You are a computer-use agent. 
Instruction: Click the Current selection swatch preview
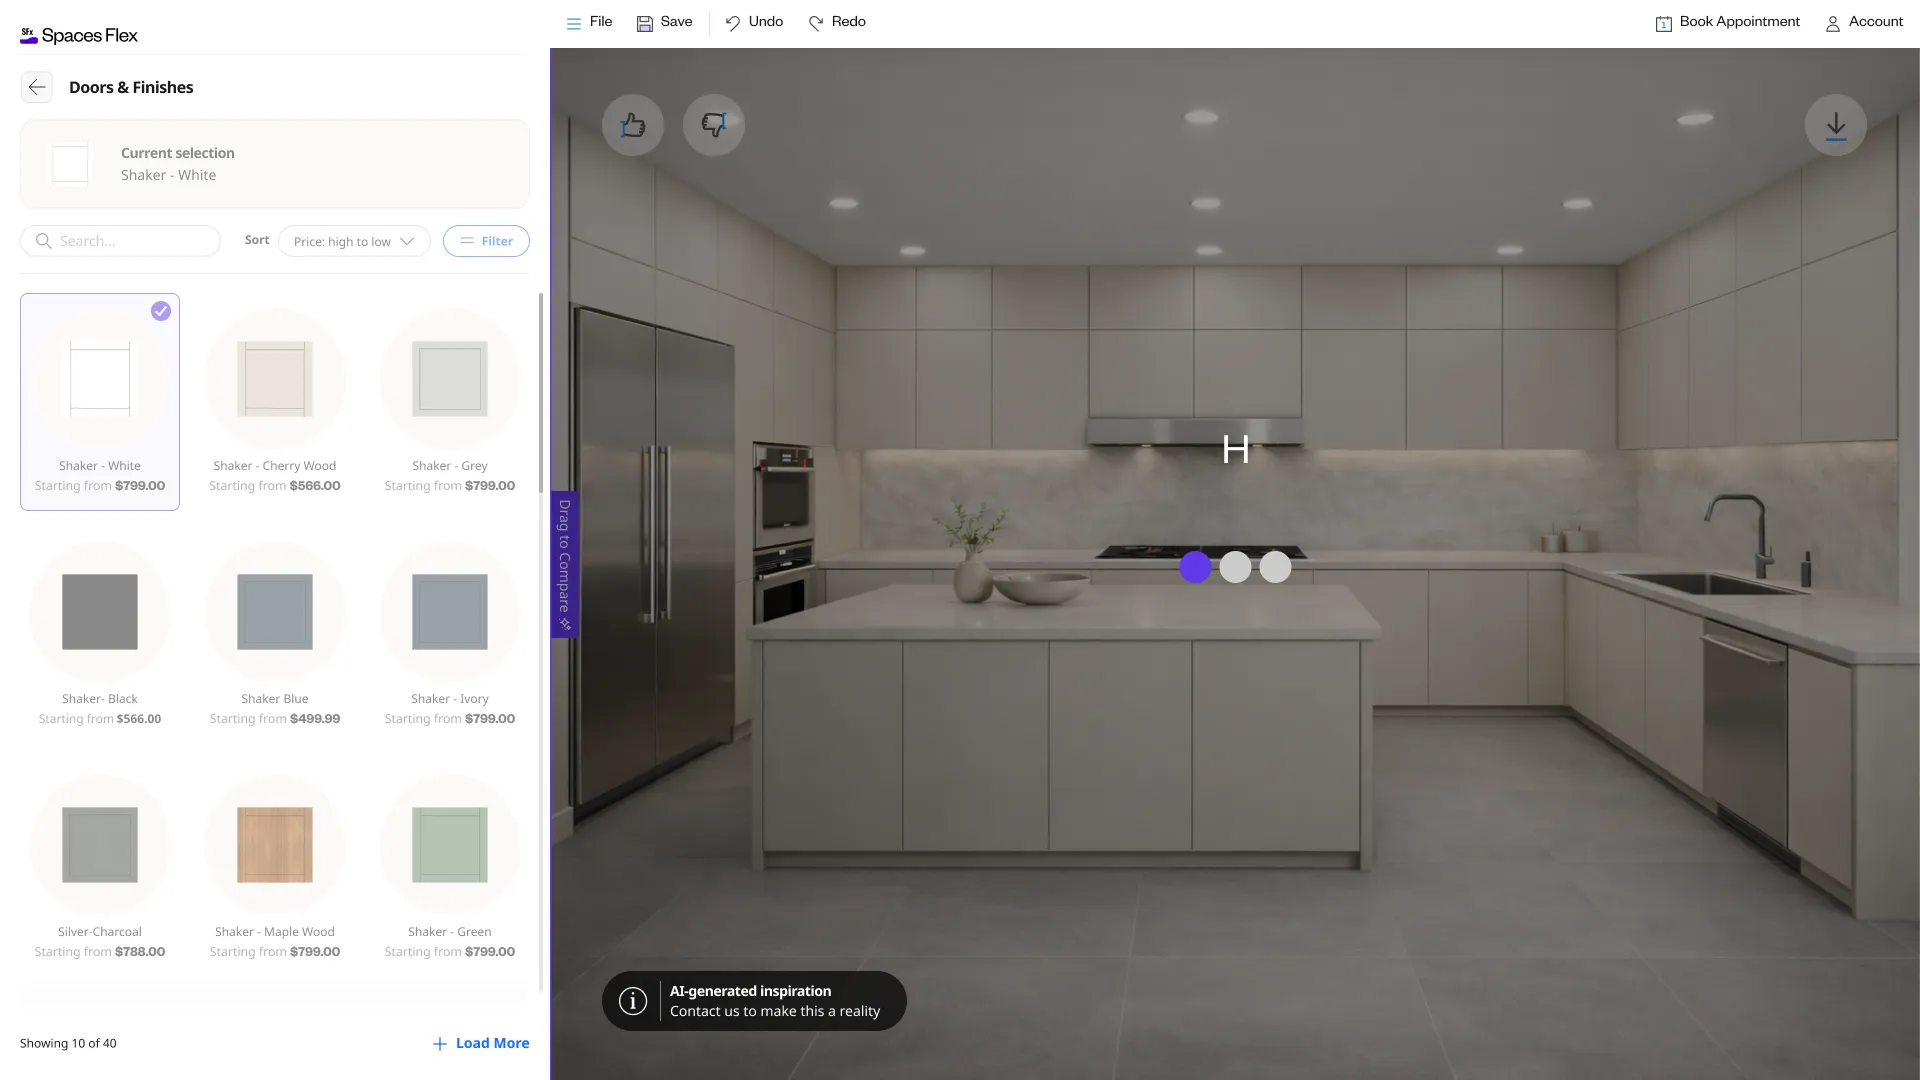[70, 164]
